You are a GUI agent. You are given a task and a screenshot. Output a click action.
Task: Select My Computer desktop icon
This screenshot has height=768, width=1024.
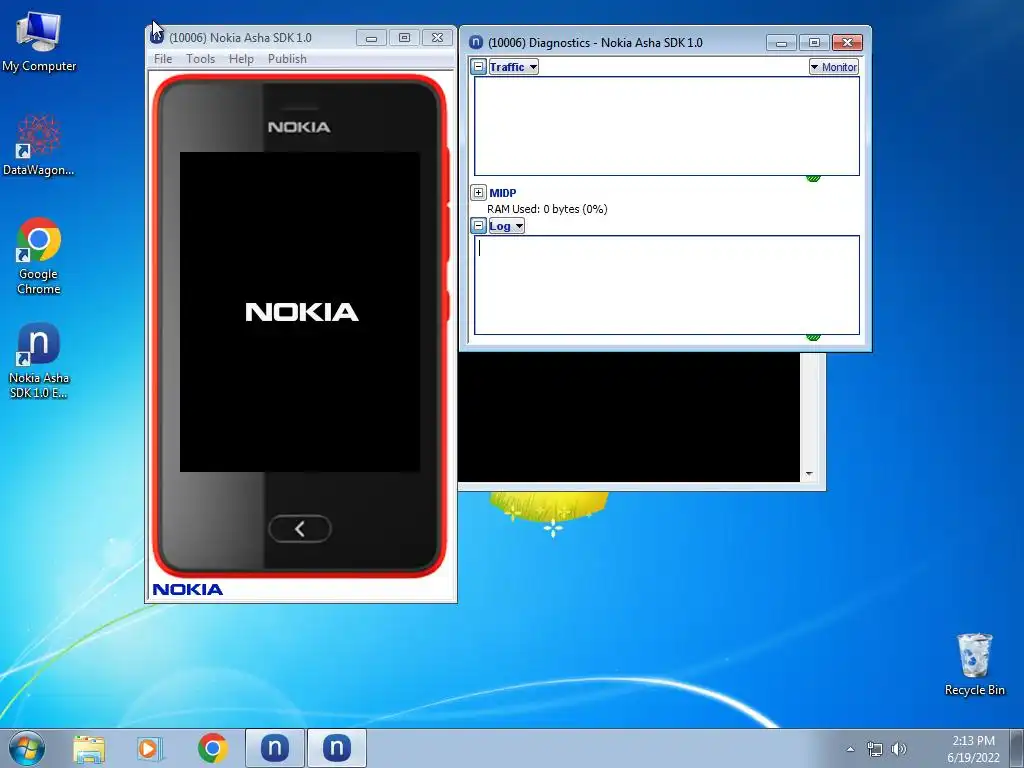39,40
